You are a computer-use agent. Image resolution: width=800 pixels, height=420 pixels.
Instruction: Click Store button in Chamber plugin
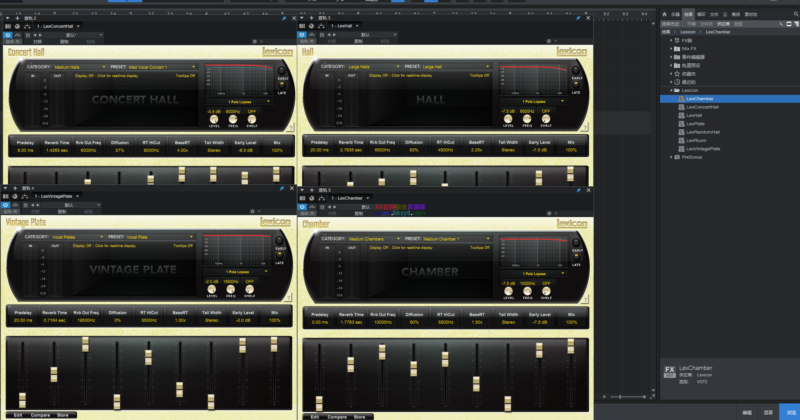(360, 417)
